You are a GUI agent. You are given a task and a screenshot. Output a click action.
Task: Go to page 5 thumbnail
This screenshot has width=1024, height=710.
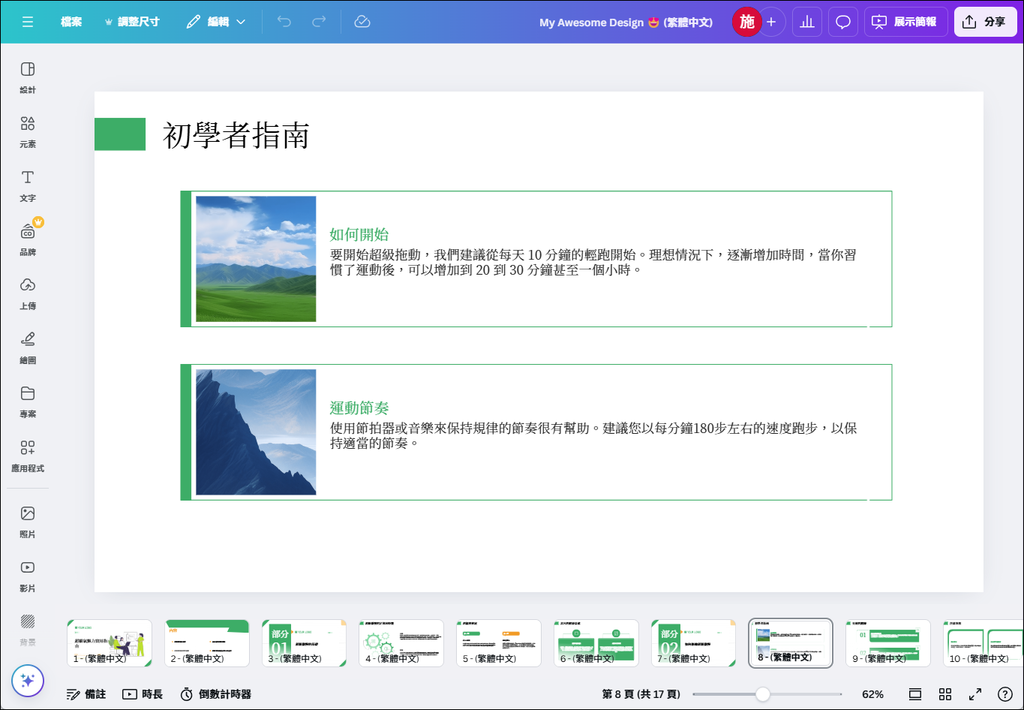(x=499, y=643)
